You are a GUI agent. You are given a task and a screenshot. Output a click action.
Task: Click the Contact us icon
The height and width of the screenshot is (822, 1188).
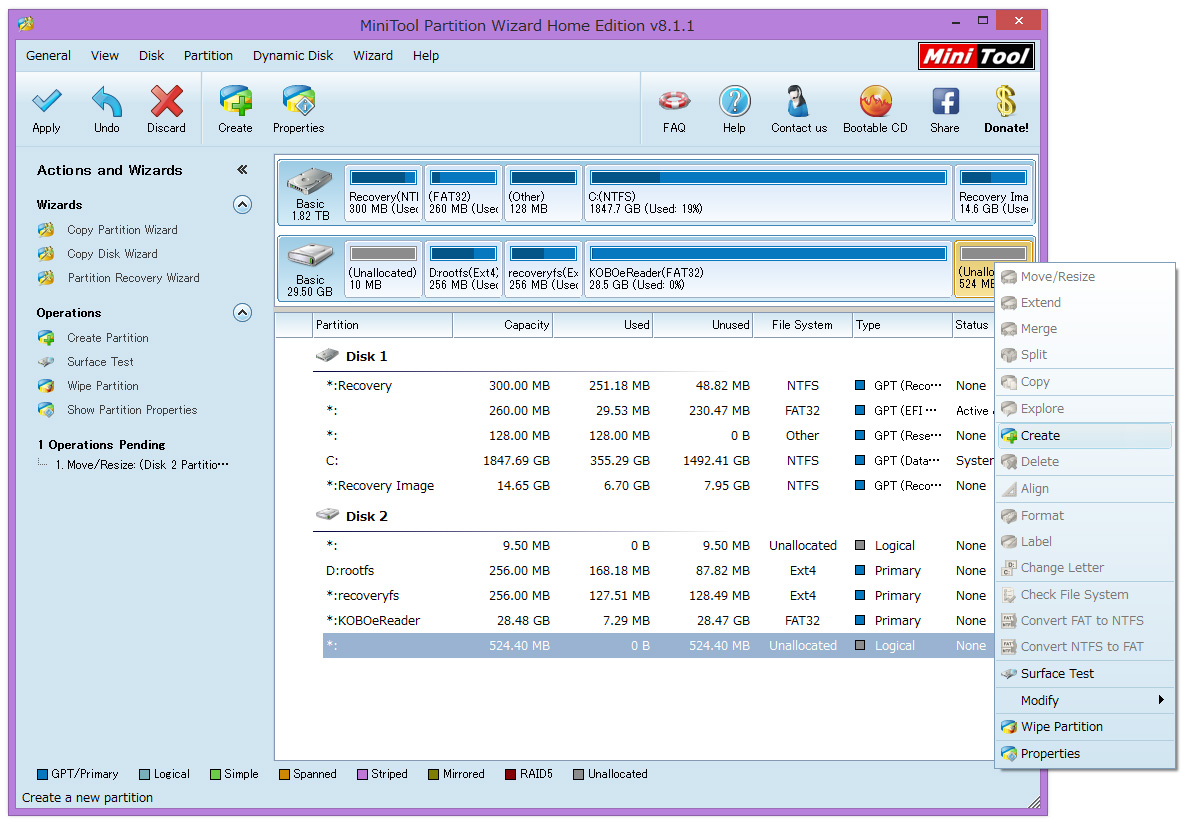point(798,101)
